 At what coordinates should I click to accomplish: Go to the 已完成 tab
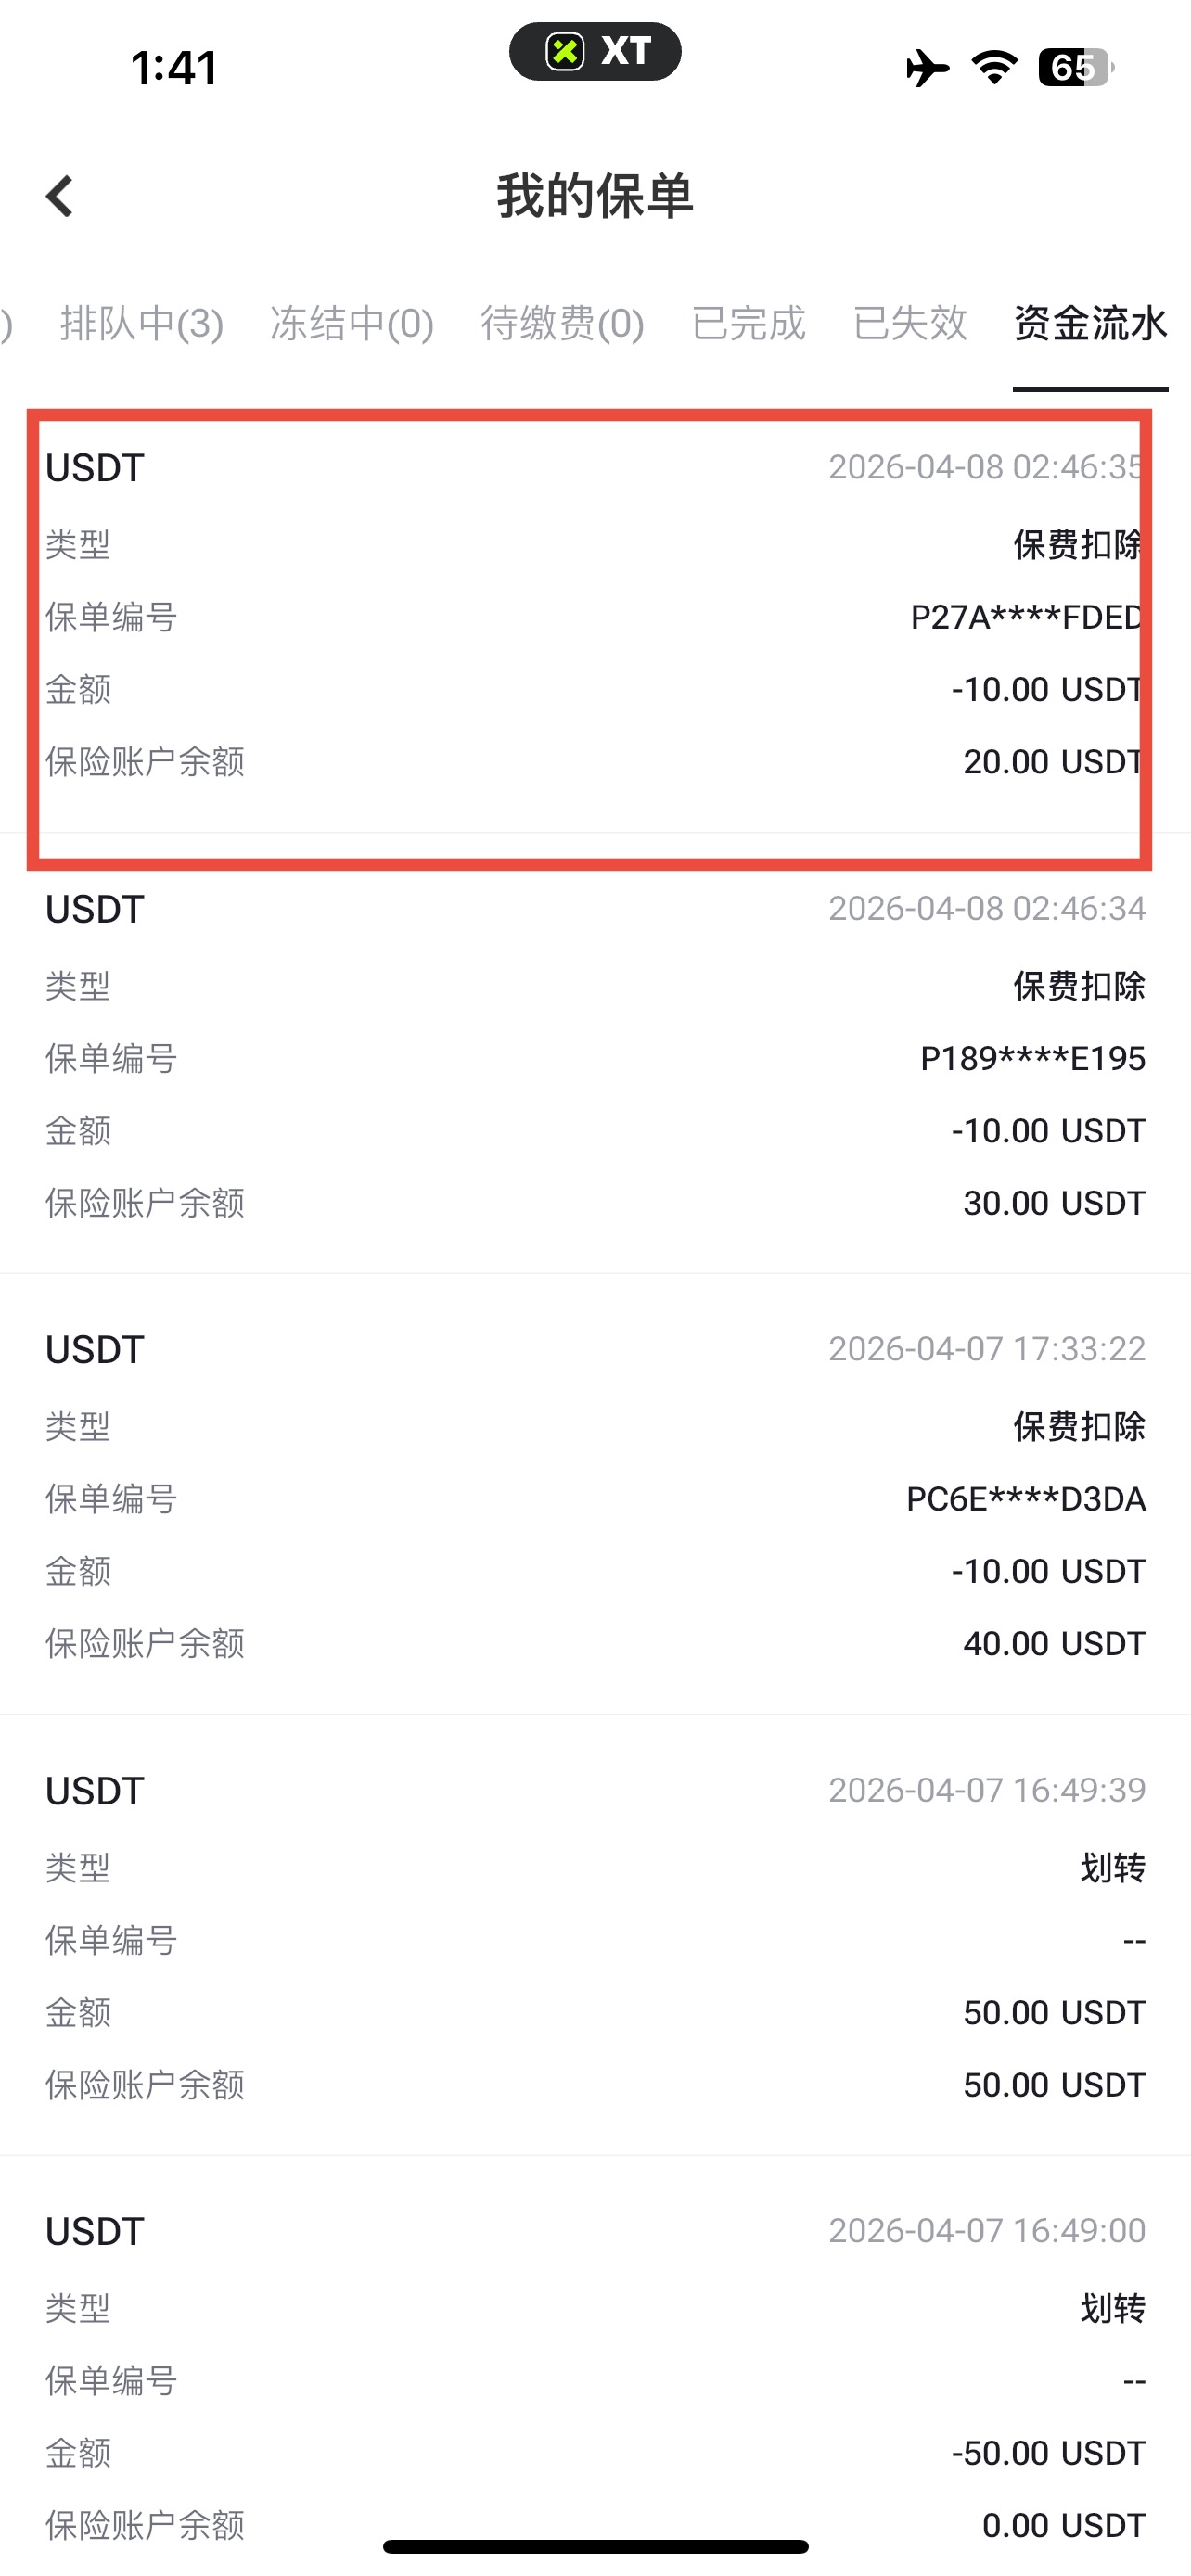(x=748, y=323)
